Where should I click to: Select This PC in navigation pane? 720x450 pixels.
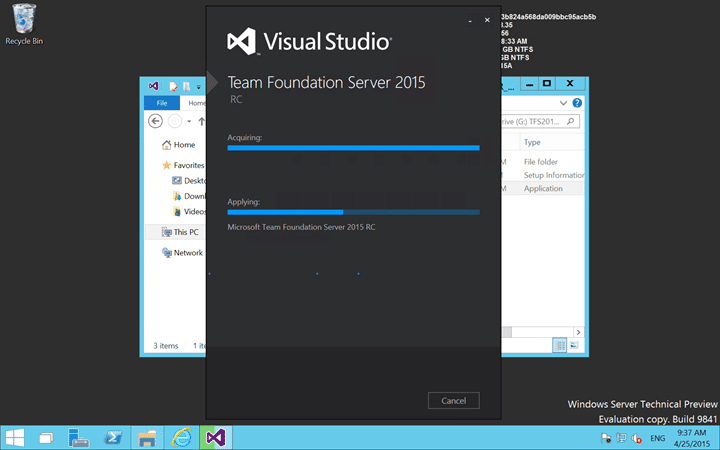tap(180, 232)
